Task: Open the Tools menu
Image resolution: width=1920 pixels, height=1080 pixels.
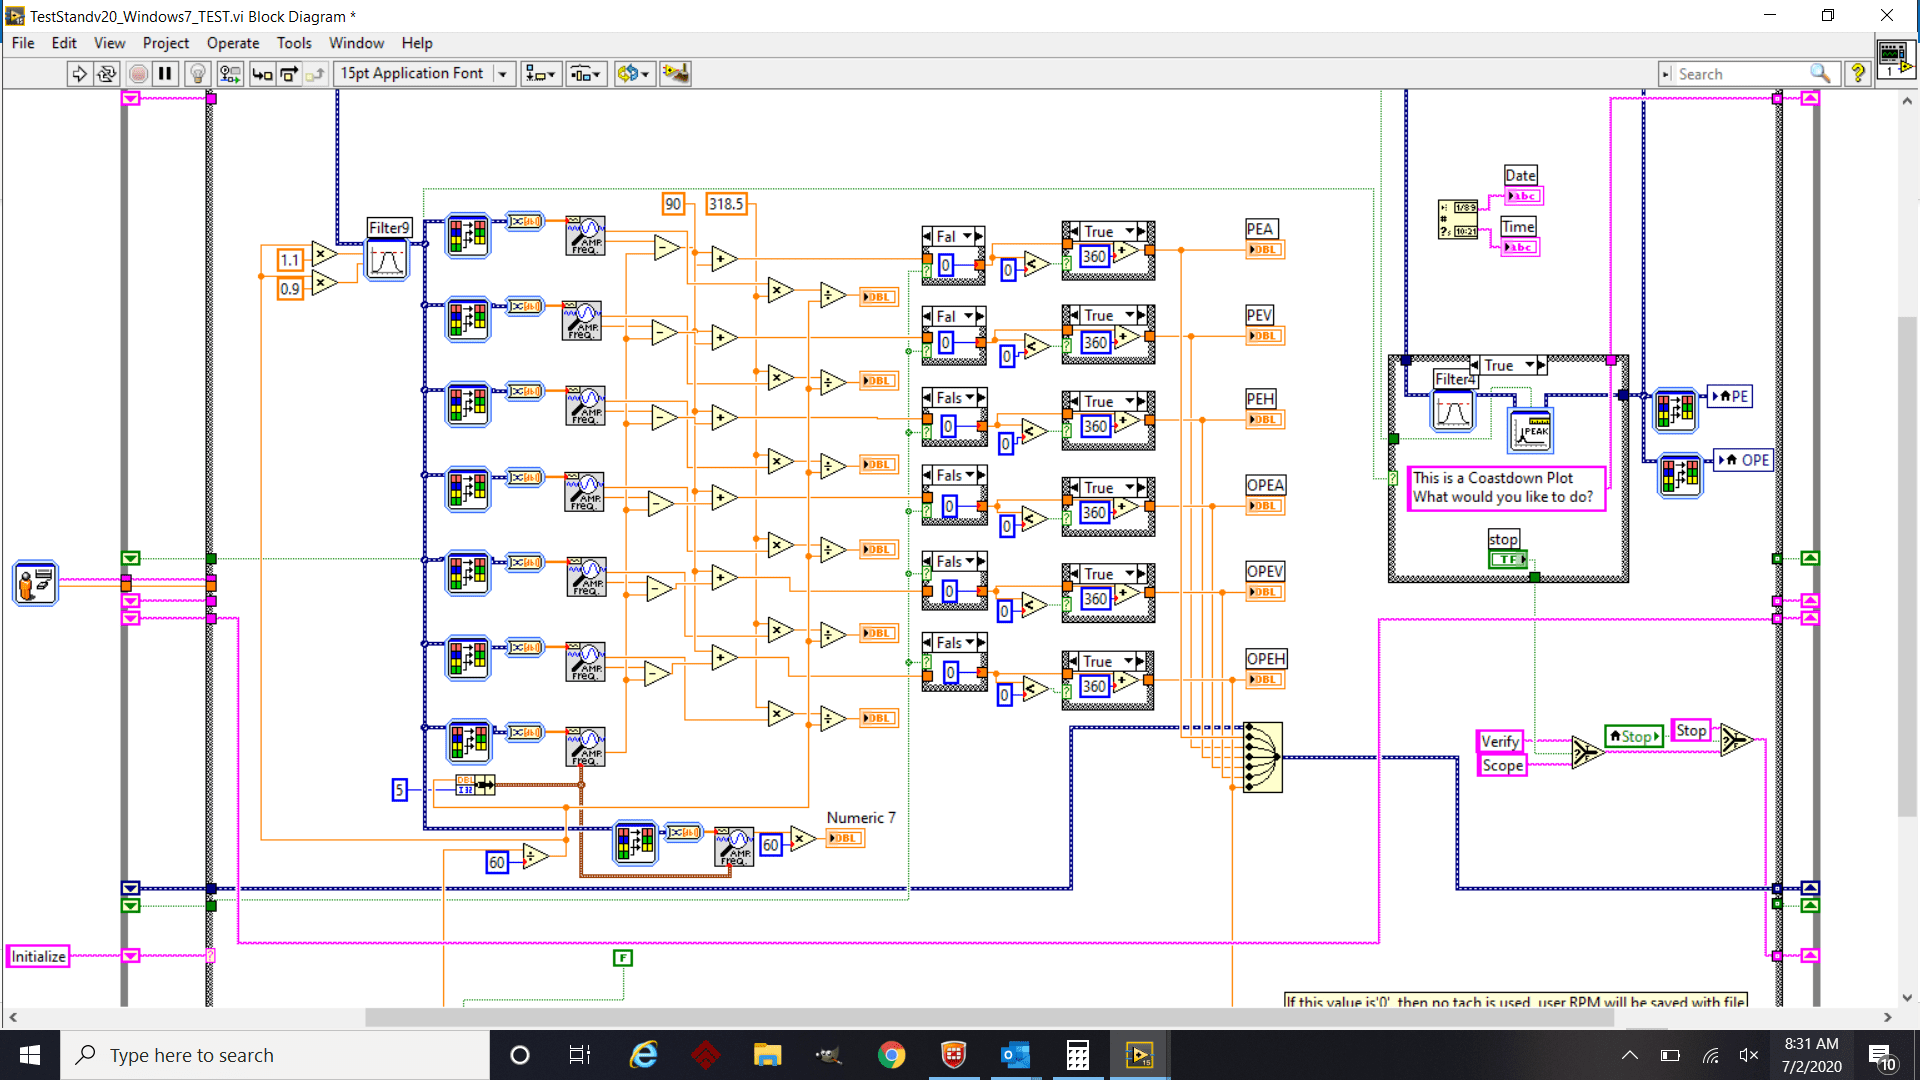Action: point(294,43)
